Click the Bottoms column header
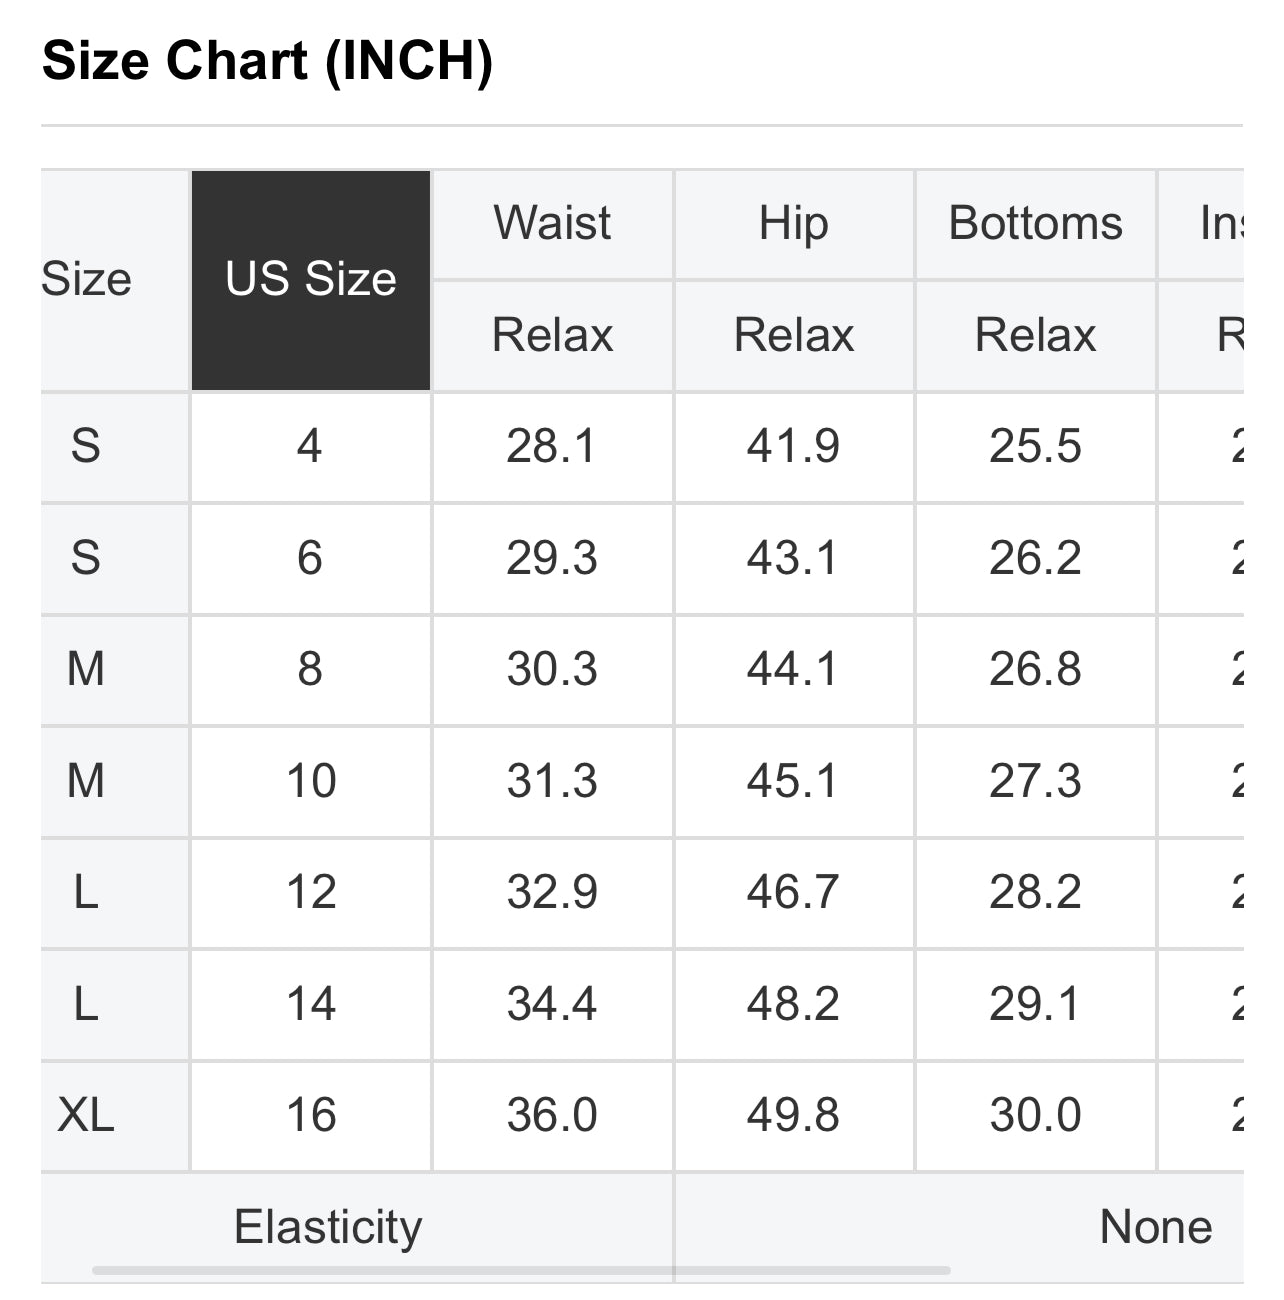1284x1300 pixels. pyautogui.click(x=1035, y=223)
